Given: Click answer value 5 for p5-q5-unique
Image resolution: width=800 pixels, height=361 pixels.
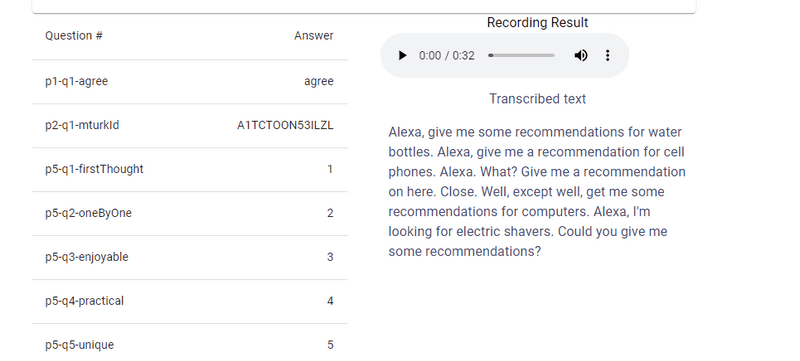Looking at the screenshot, I should point(330,345).
